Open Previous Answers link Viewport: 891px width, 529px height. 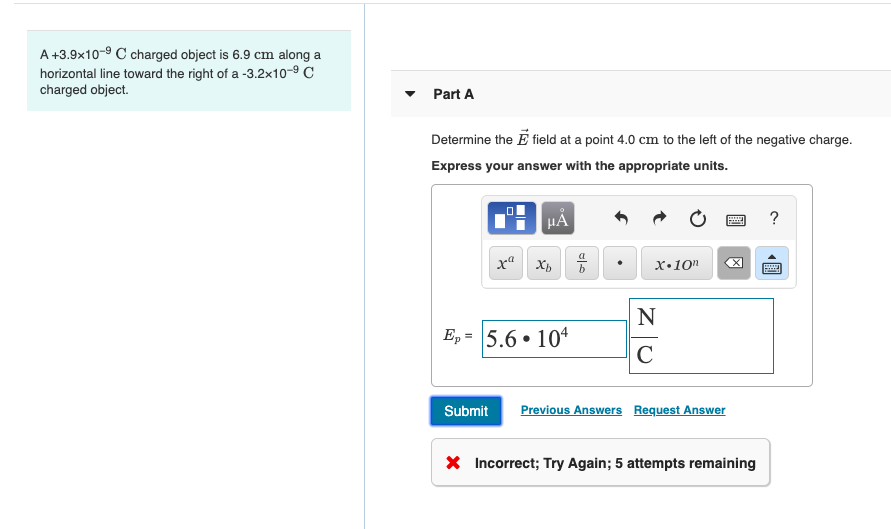(571, 410)
